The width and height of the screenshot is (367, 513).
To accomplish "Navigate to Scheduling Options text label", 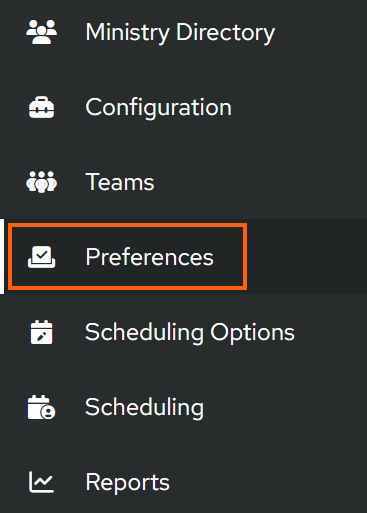I will click(x=190, y=333).
